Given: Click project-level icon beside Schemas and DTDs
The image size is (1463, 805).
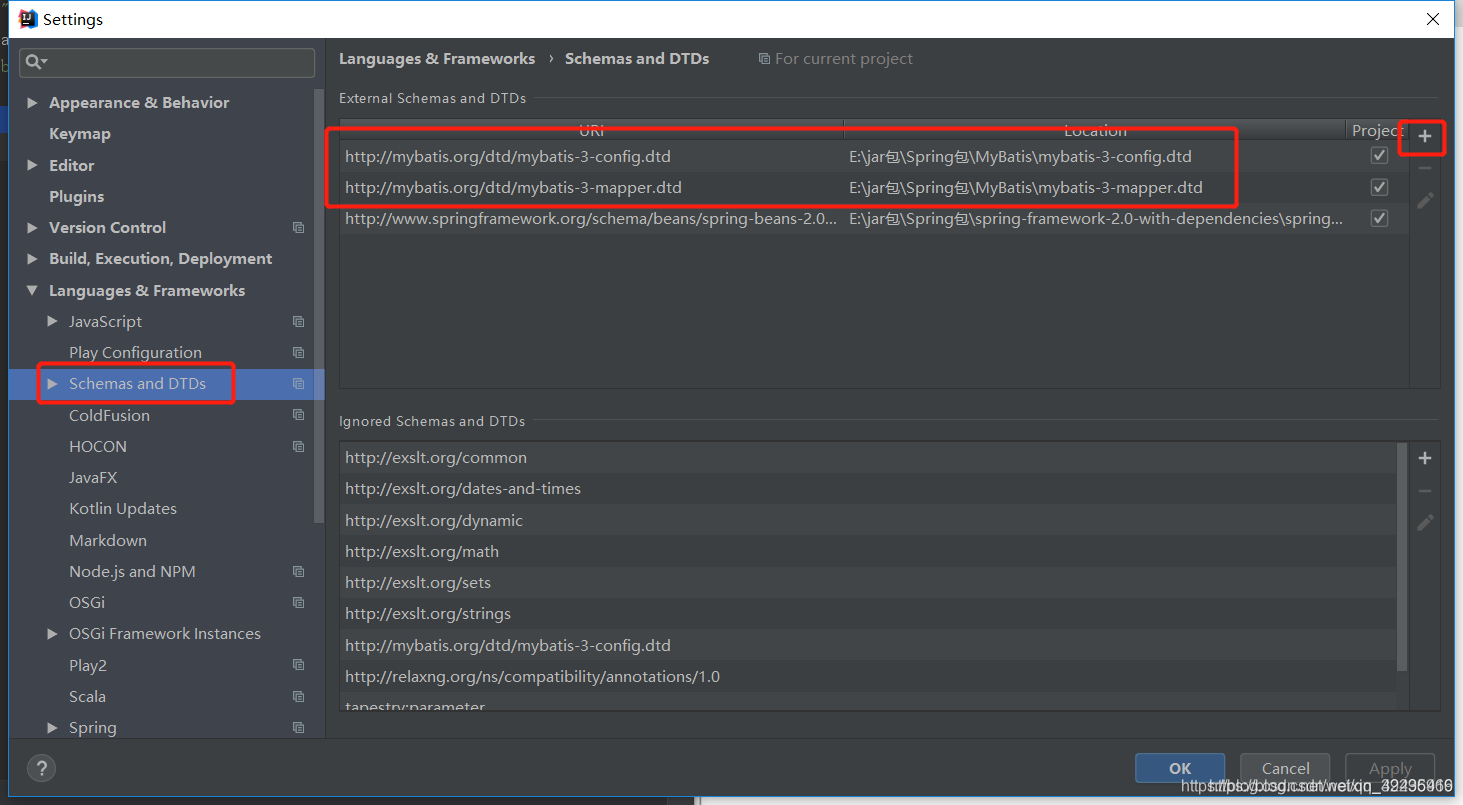Looking at the screenshot, I should pos(298,384).
